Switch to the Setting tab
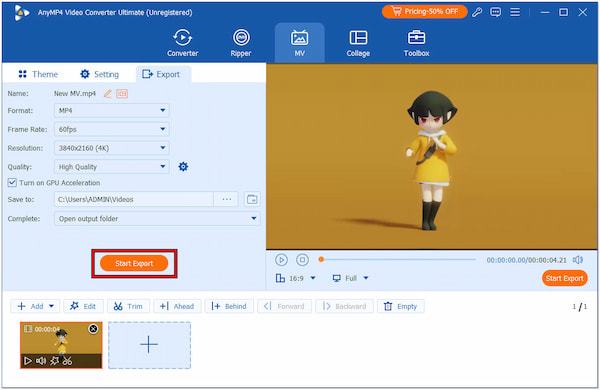The height and width of the screenshot is (390, 600). click(x=99, y=74)
